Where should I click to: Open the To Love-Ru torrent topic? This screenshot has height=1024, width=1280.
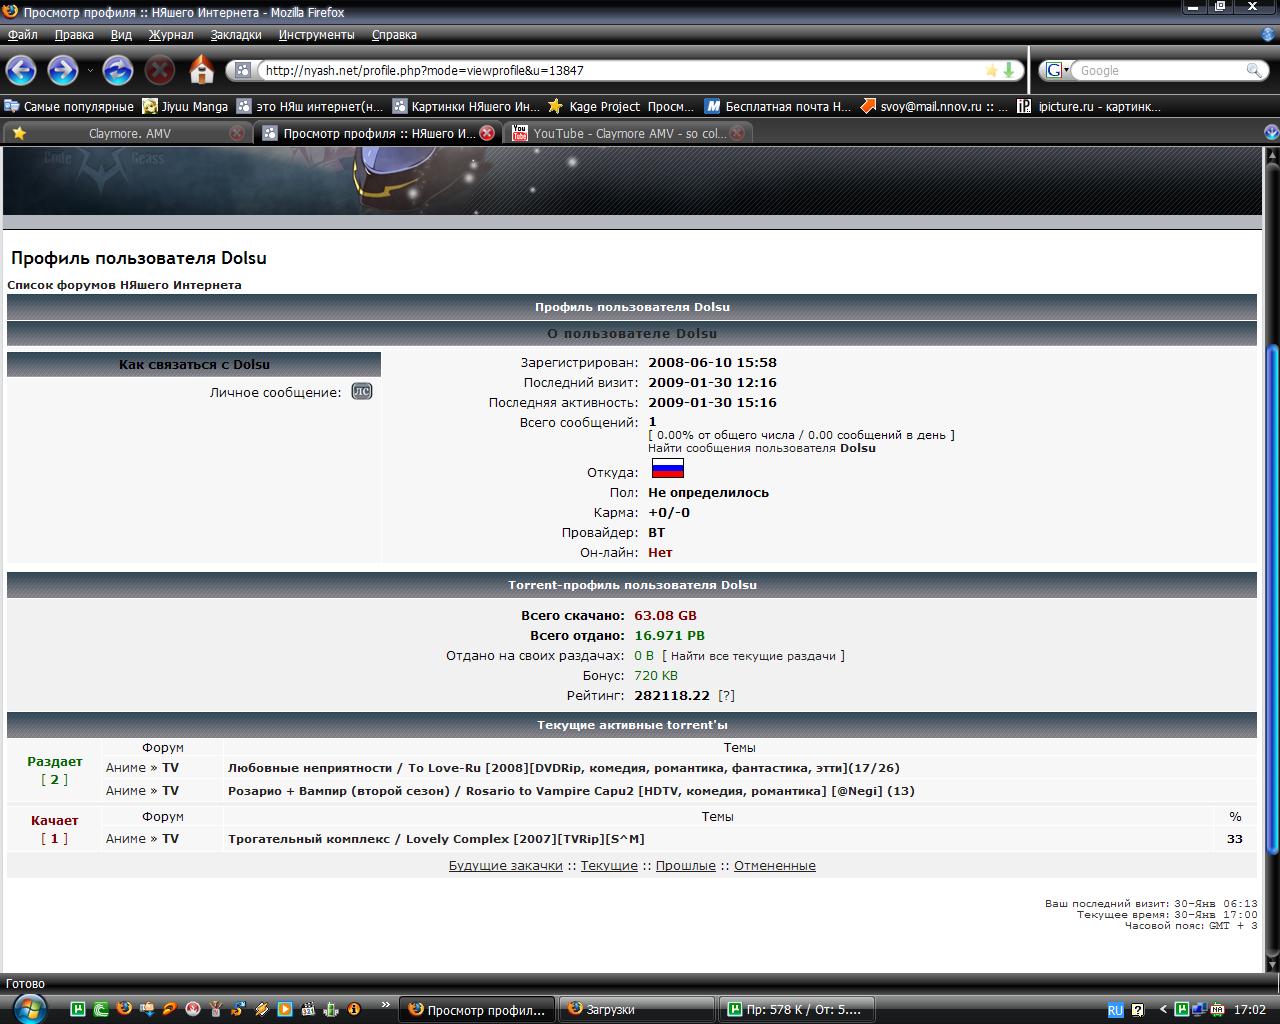[x=564, y=768]
